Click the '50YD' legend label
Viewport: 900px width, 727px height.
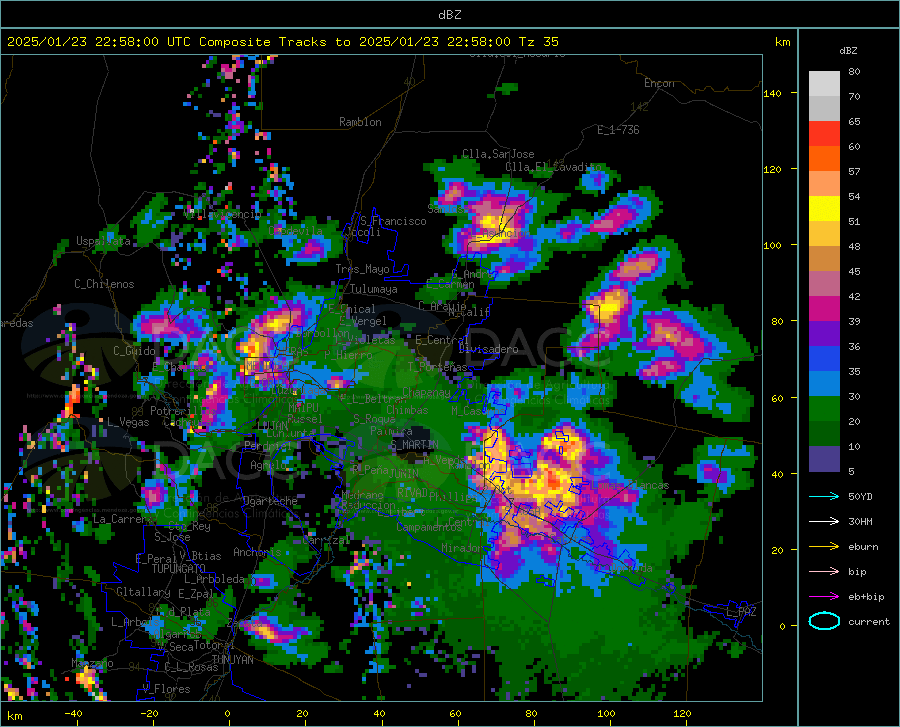click(x=860, y=496)
